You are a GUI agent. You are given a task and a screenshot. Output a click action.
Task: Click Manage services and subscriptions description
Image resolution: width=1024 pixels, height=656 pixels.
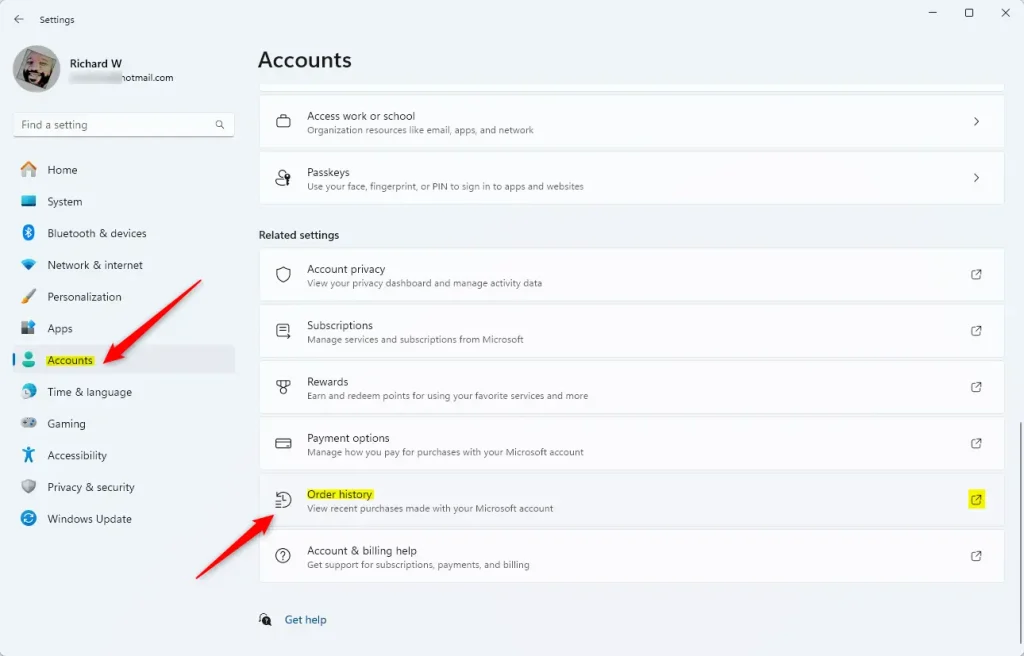coord(415,340)
